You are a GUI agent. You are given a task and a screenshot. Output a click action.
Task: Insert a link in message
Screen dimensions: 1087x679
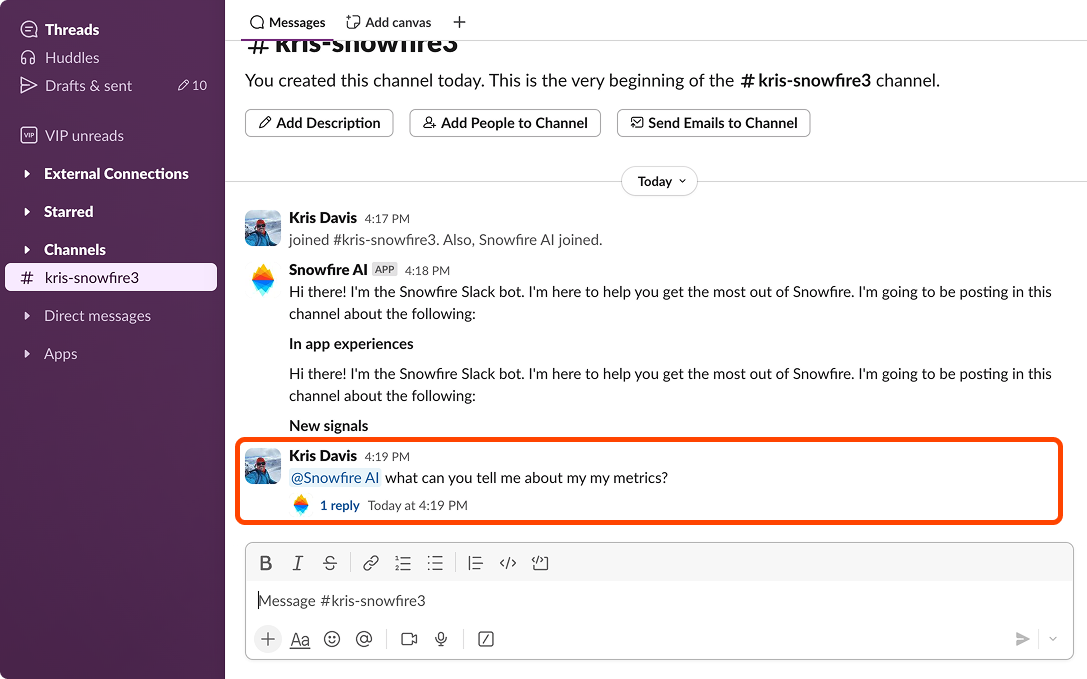[370, 563]
